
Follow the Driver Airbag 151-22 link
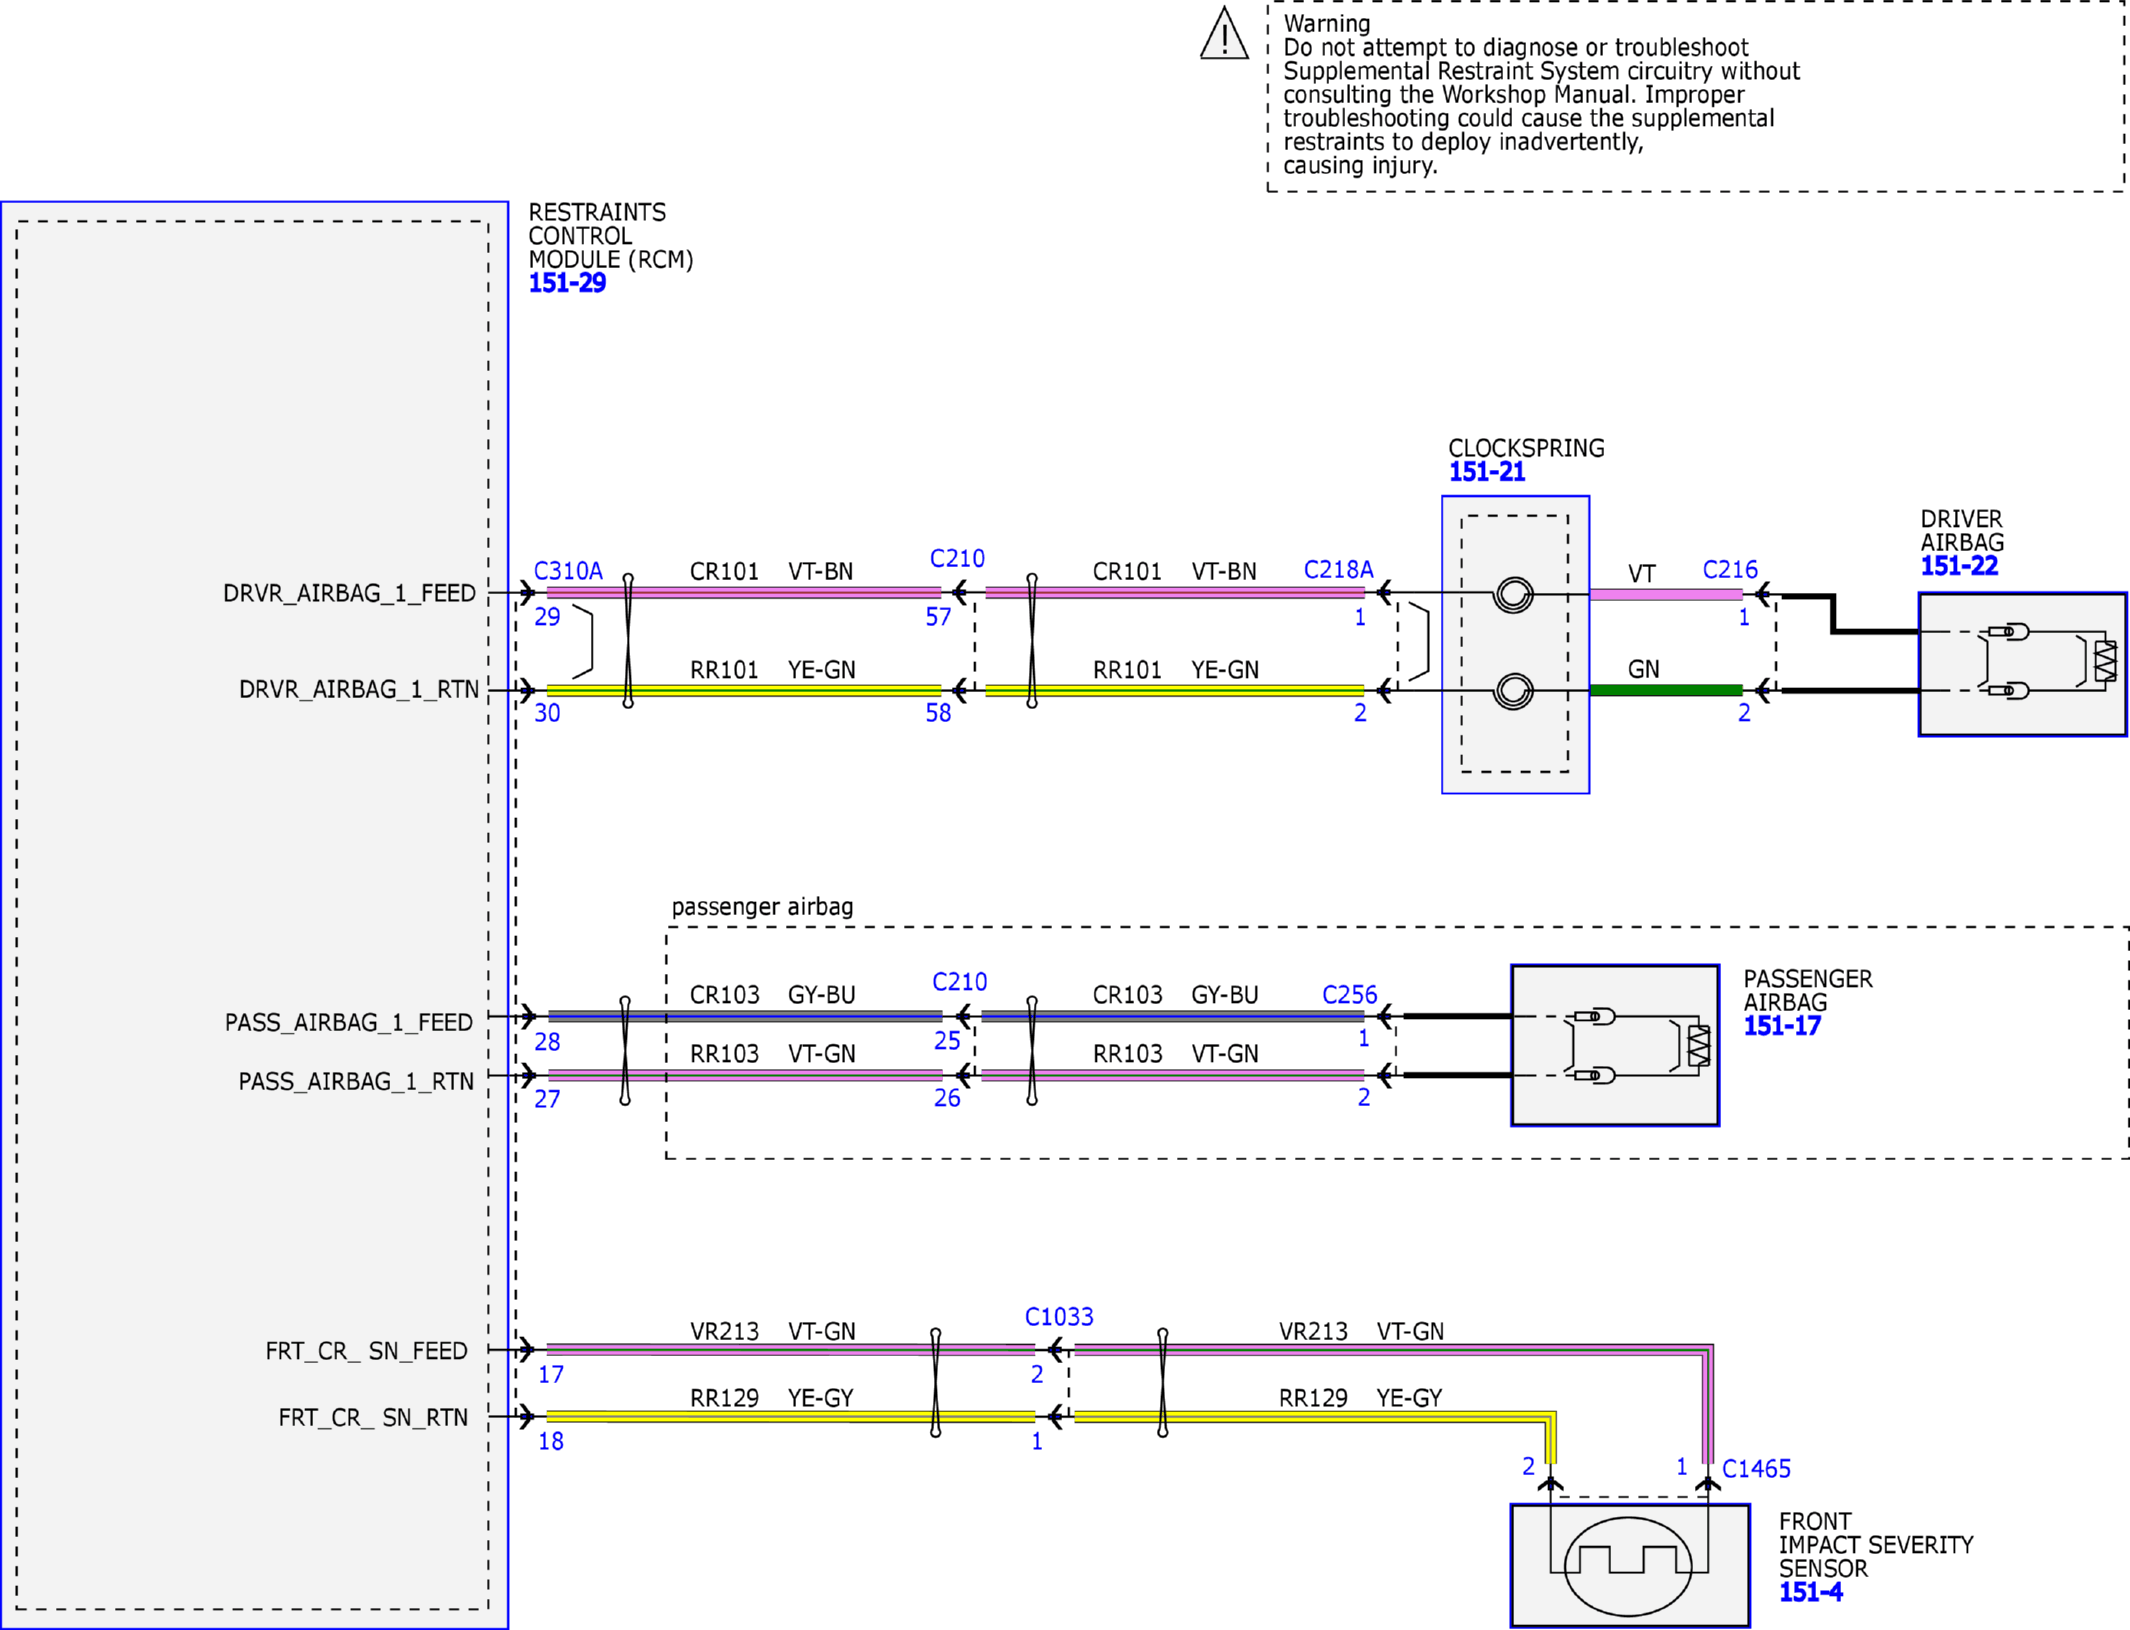coord(1959,566)
